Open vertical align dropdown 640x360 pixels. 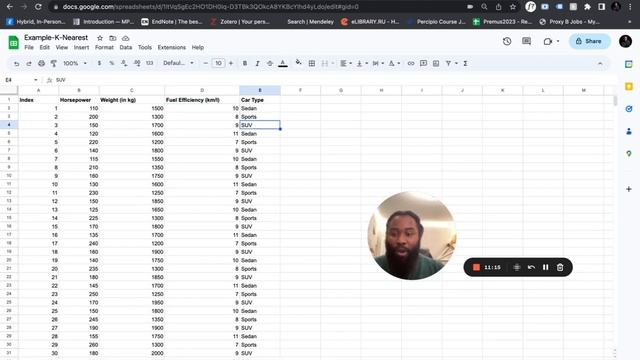(362, 64)
